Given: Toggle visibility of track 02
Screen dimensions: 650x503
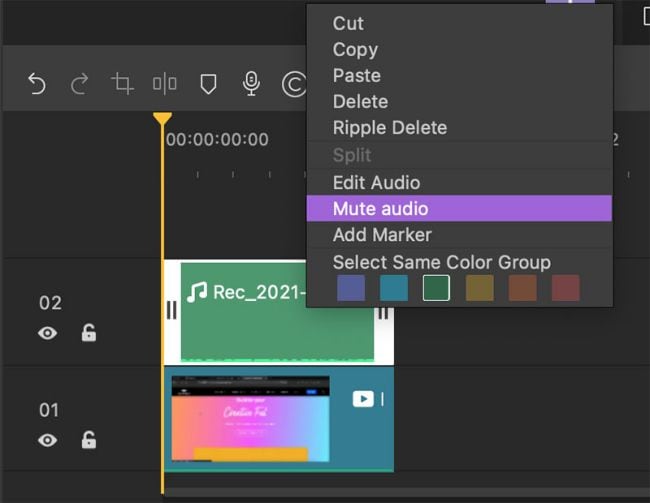Looking at the screenshot, I should click(48, 333).
